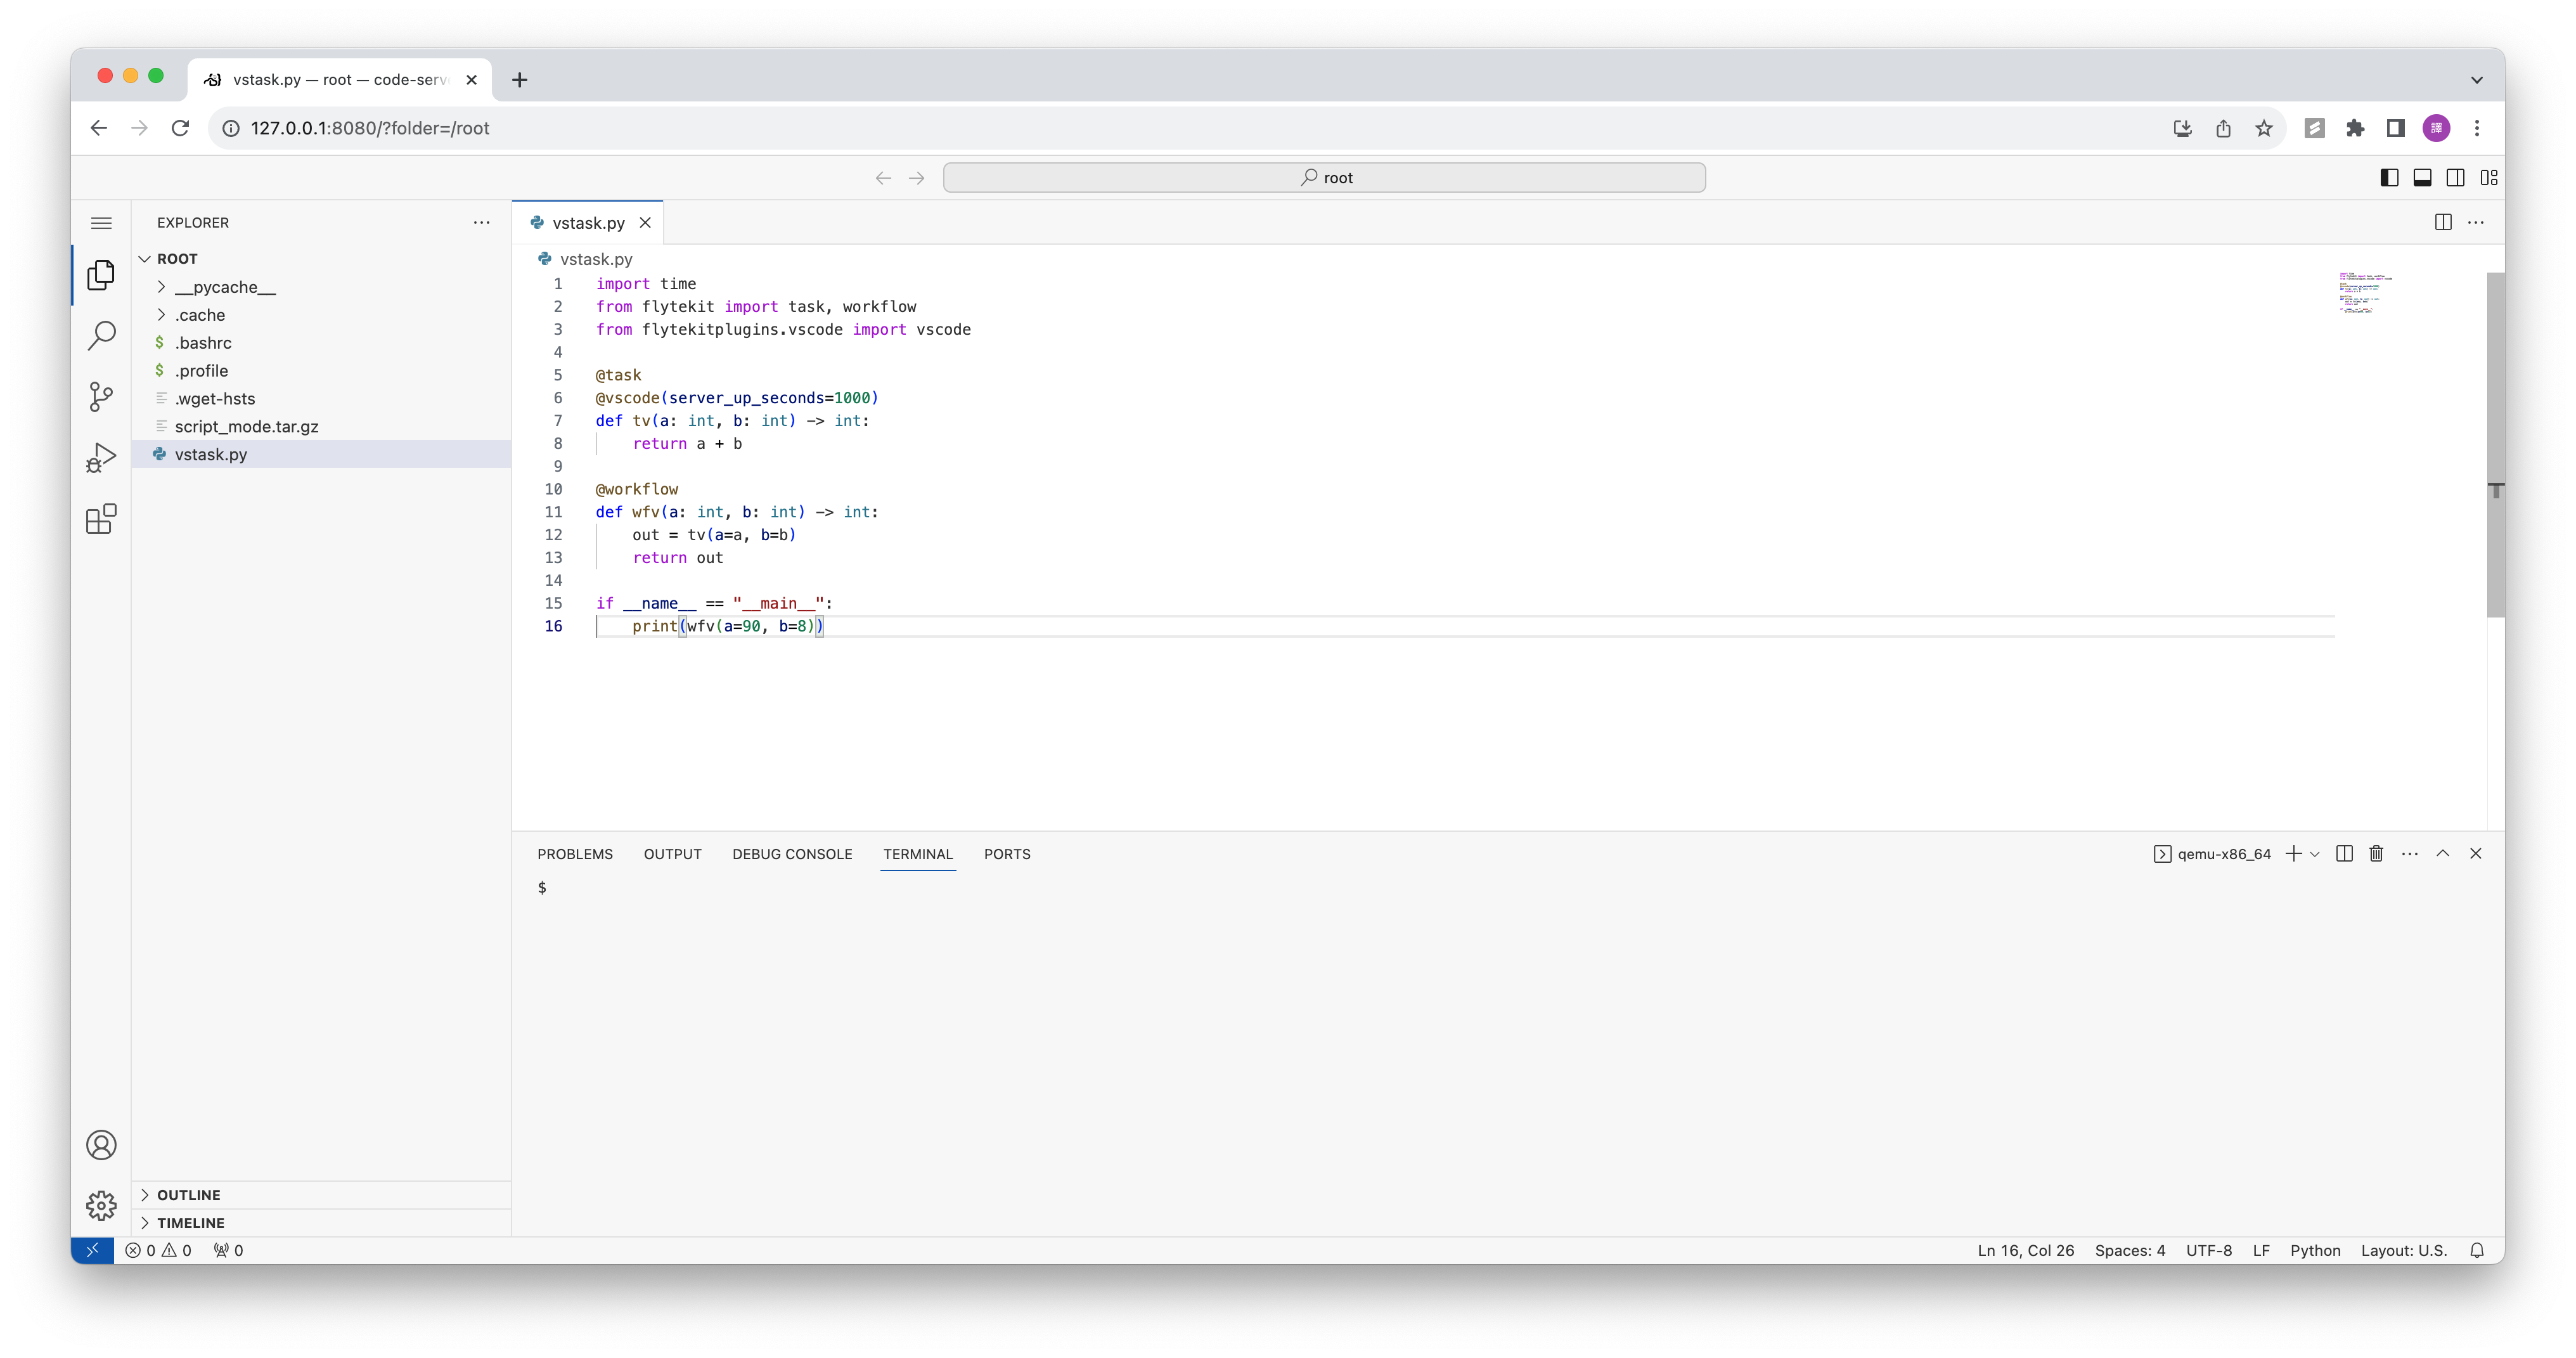Open Customize Layout options
Viewport: 2576px width, 1358px height.
point(2489,178)
